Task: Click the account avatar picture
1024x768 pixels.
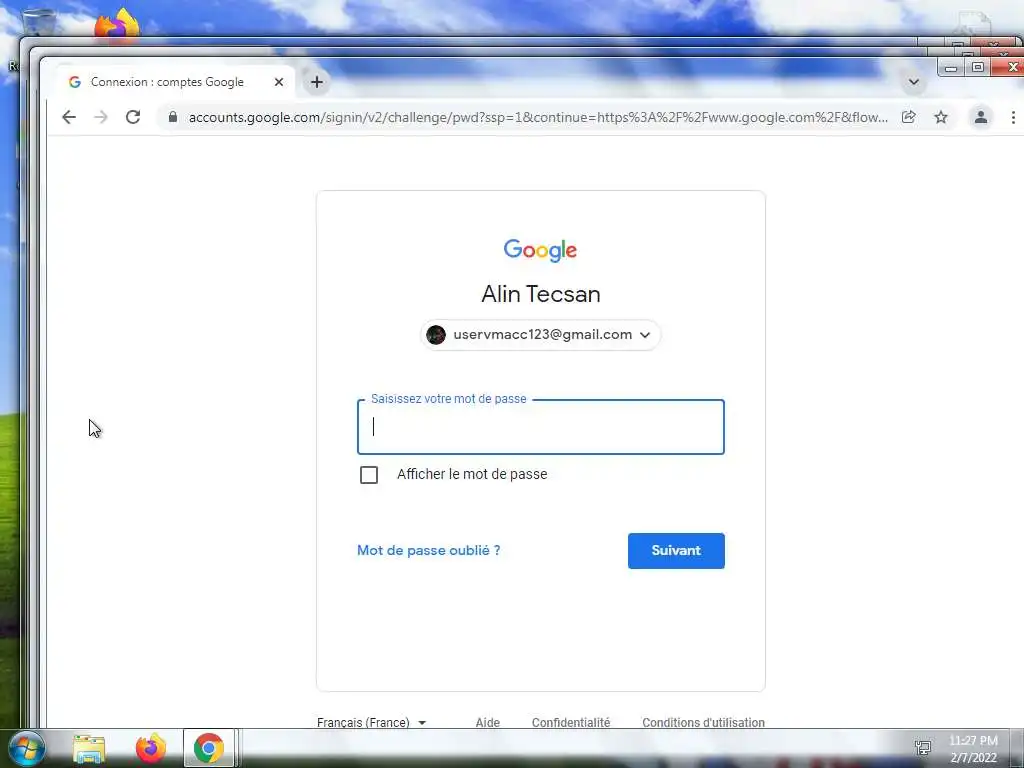Action: click(x=436, y=335)
